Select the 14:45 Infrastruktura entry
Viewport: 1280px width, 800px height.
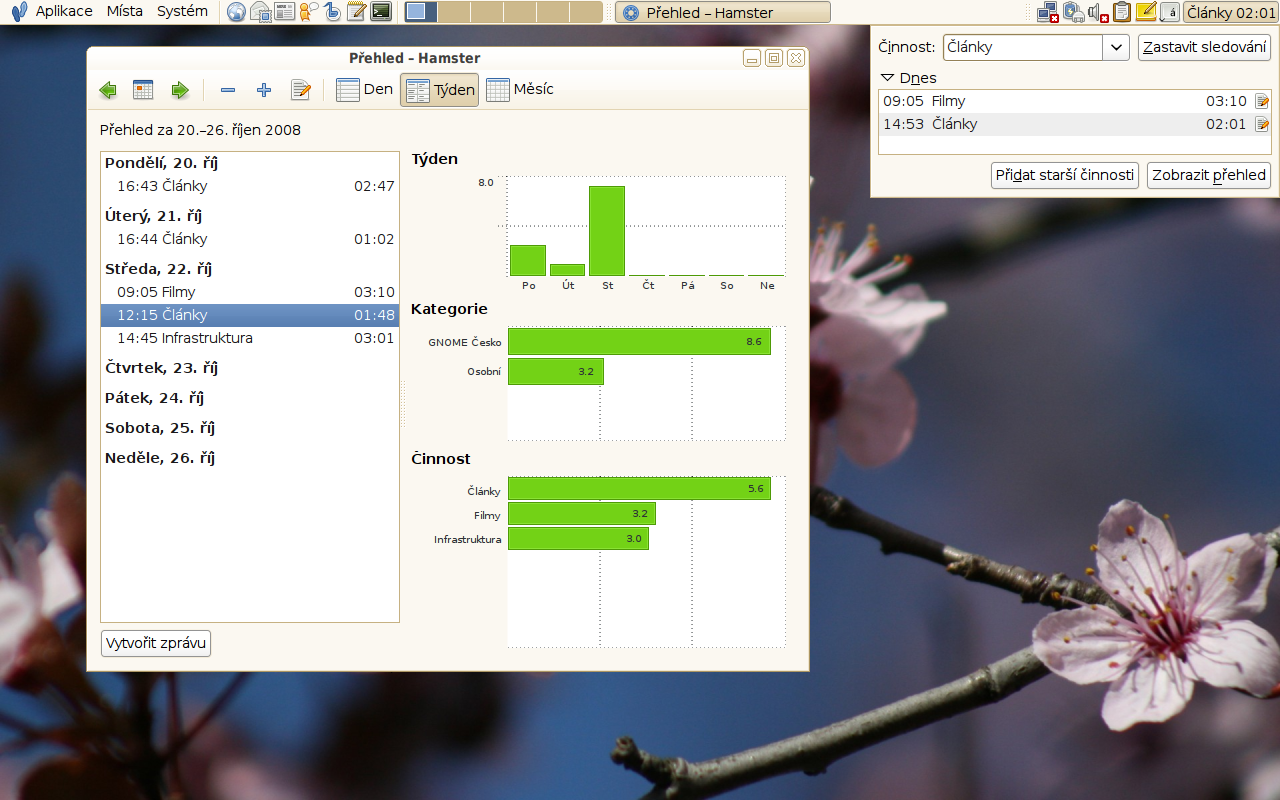coord(250,338)
